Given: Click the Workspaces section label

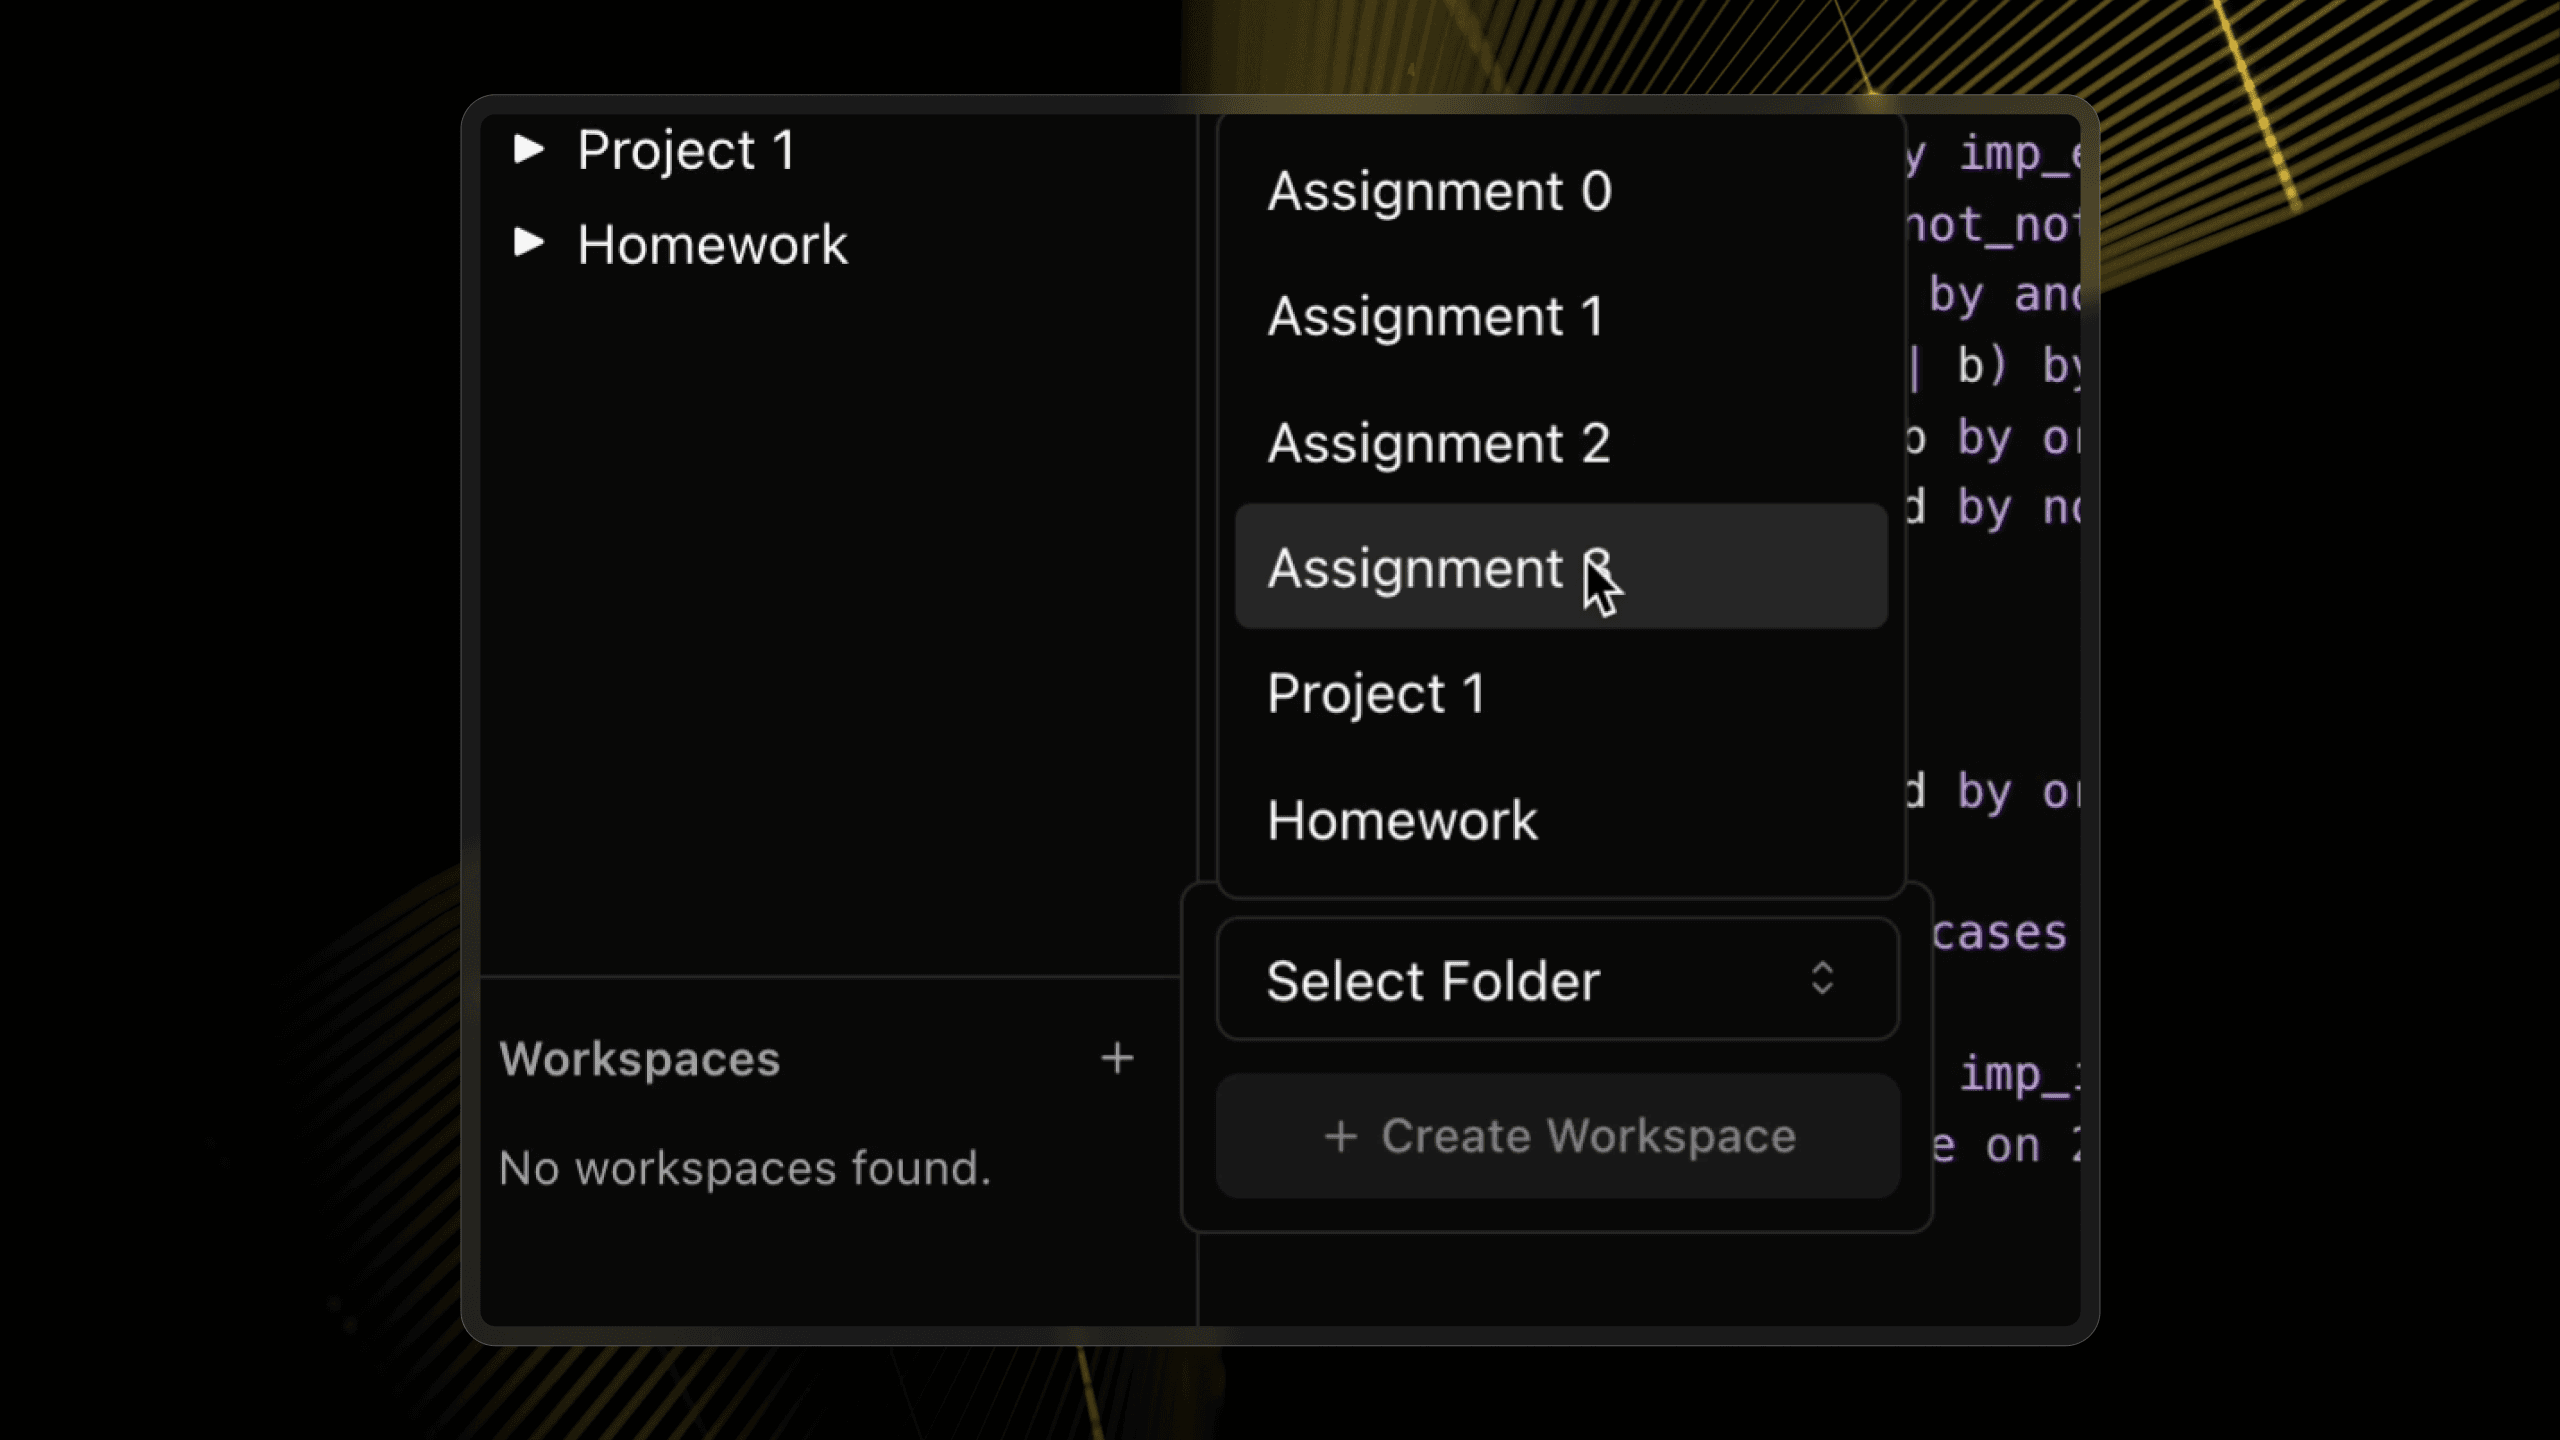Looking at the screenshot, I should (638, 1058).
